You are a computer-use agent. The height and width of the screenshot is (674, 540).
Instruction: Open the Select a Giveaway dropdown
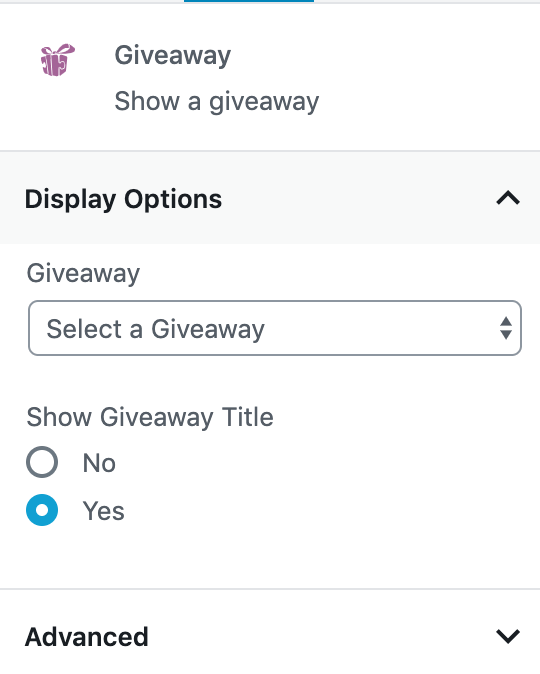point(275,328)
